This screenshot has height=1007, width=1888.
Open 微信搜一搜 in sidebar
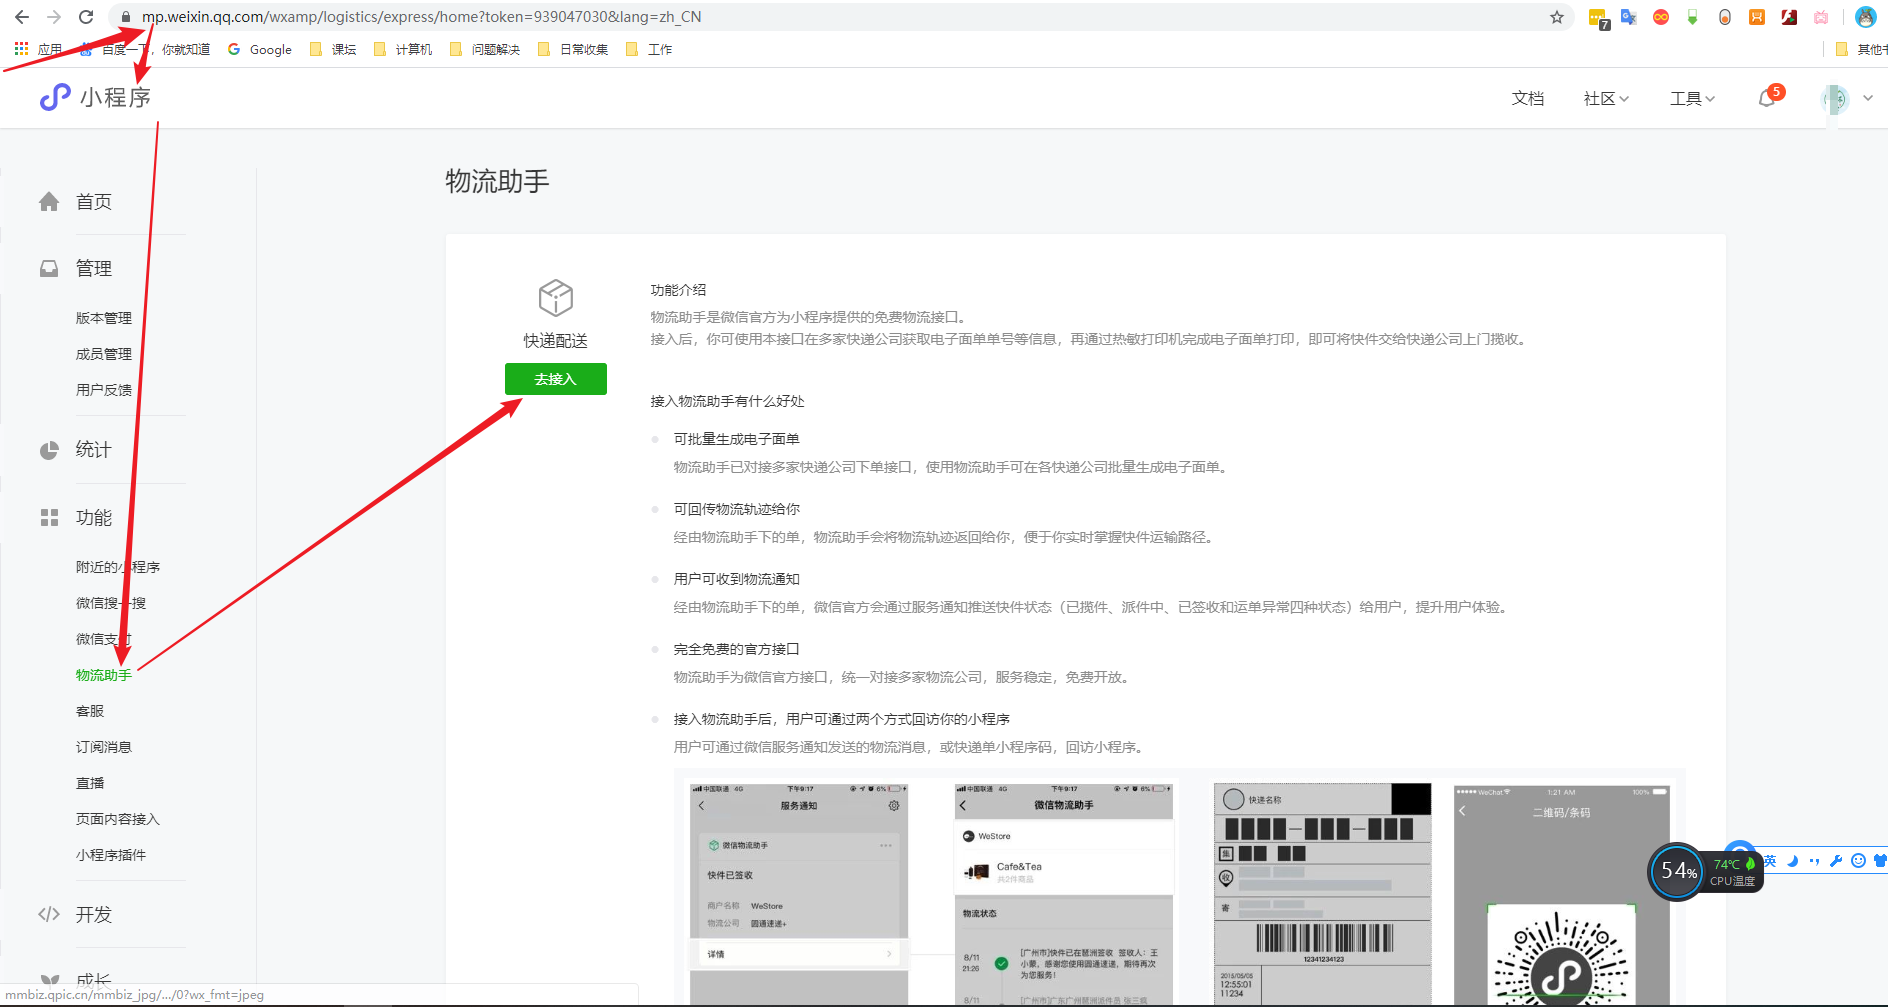coord(111,603)
